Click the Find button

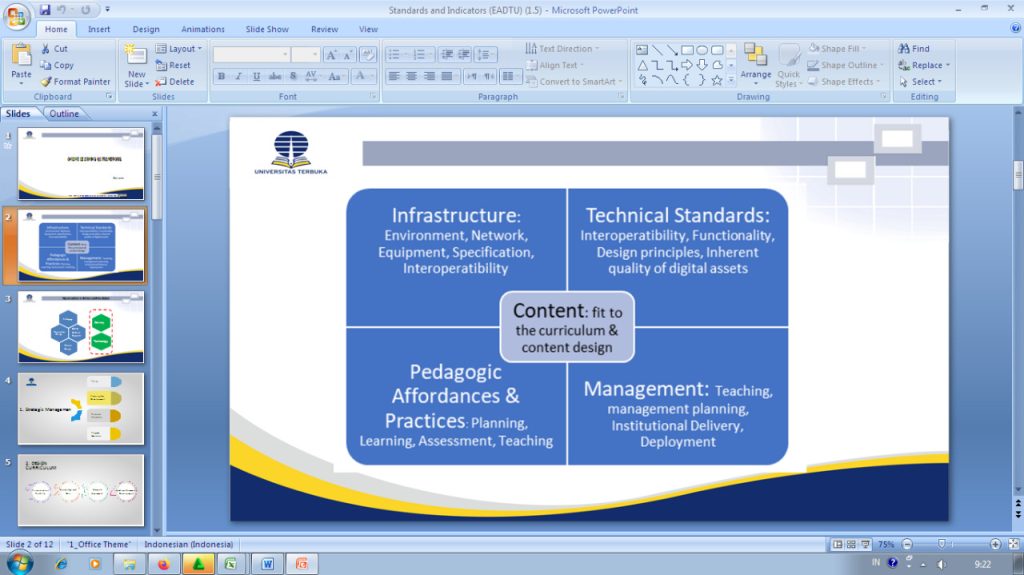(913, 48)
